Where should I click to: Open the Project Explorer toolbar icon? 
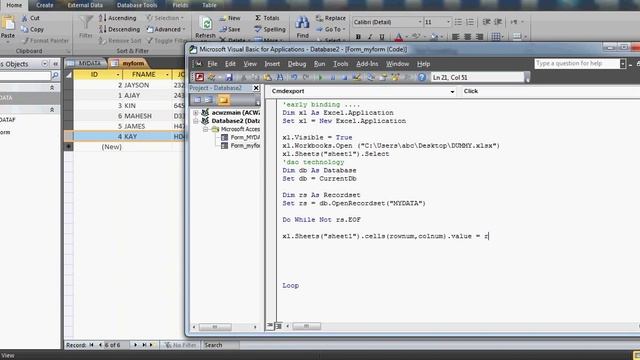[x=371, y=77]
